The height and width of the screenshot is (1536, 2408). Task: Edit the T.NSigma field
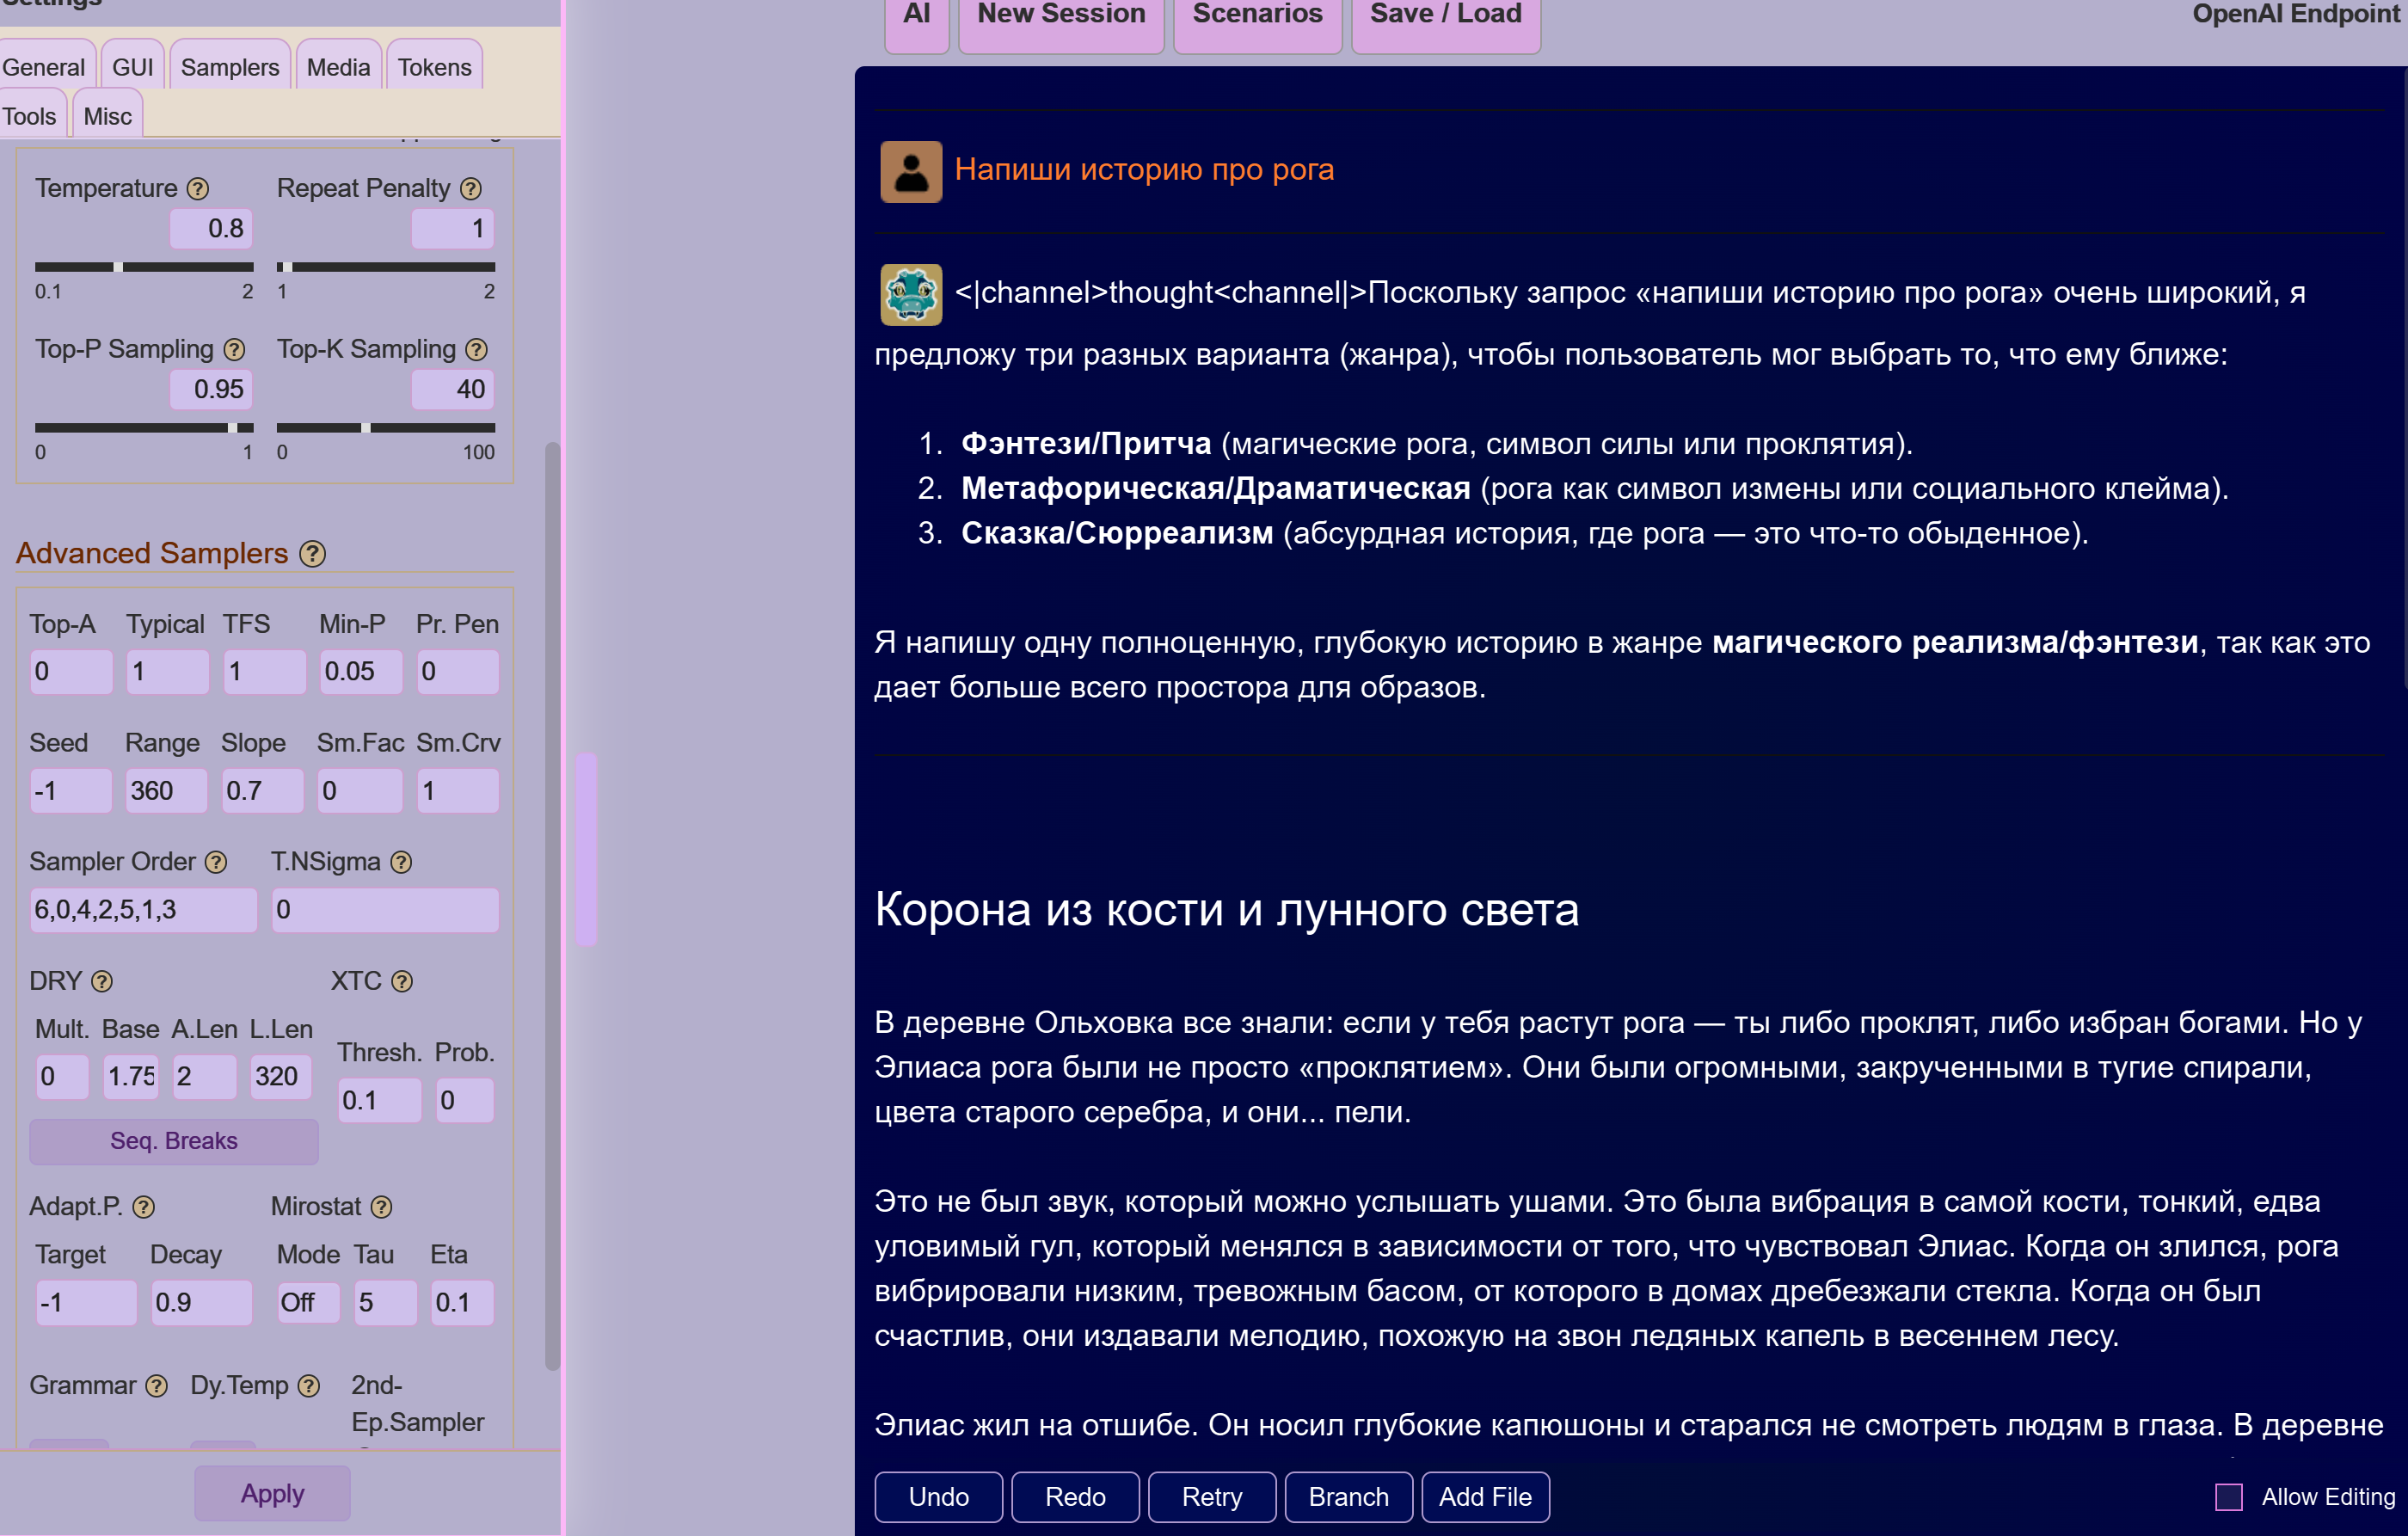coord(385,910)
